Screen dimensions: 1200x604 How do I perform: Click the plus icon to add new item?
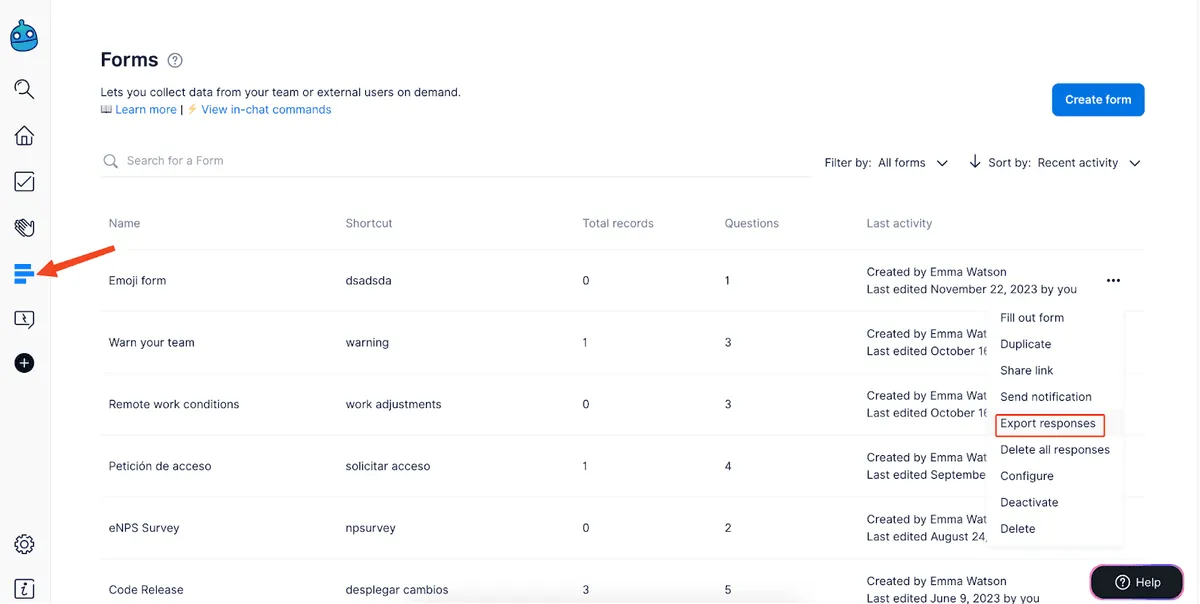click(23, 363)
